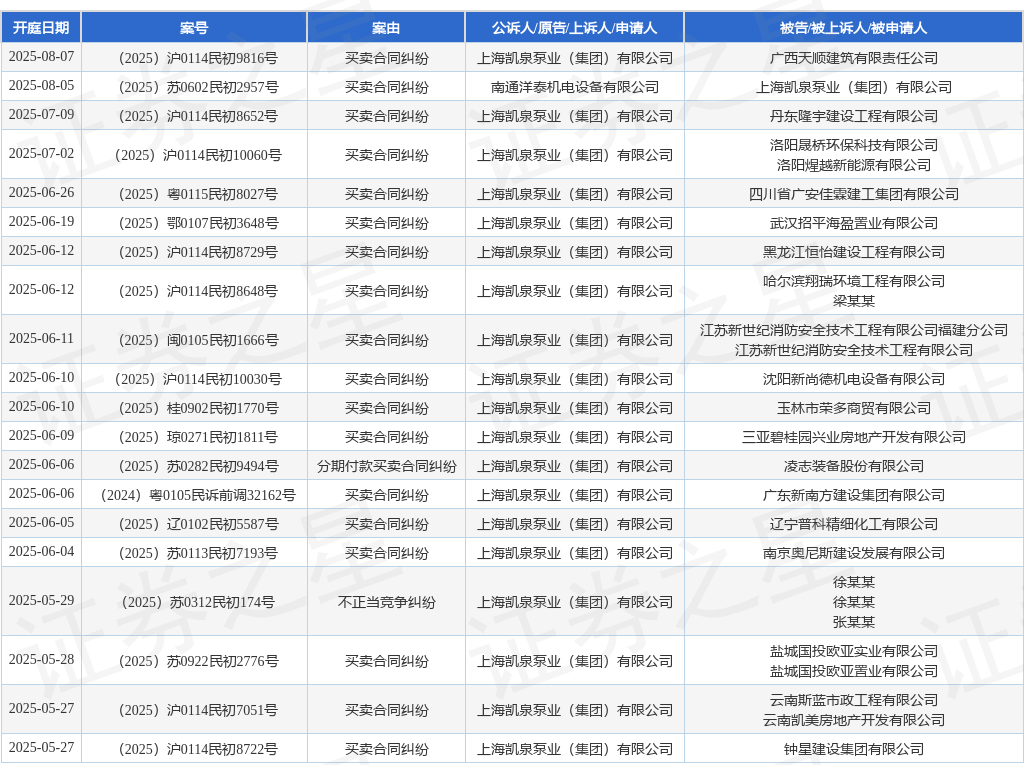Click defendant 南京奥尼斯建设发展有限公司
The height and width of the screenshot is (765, 1024).
click(x=854, y=553)
